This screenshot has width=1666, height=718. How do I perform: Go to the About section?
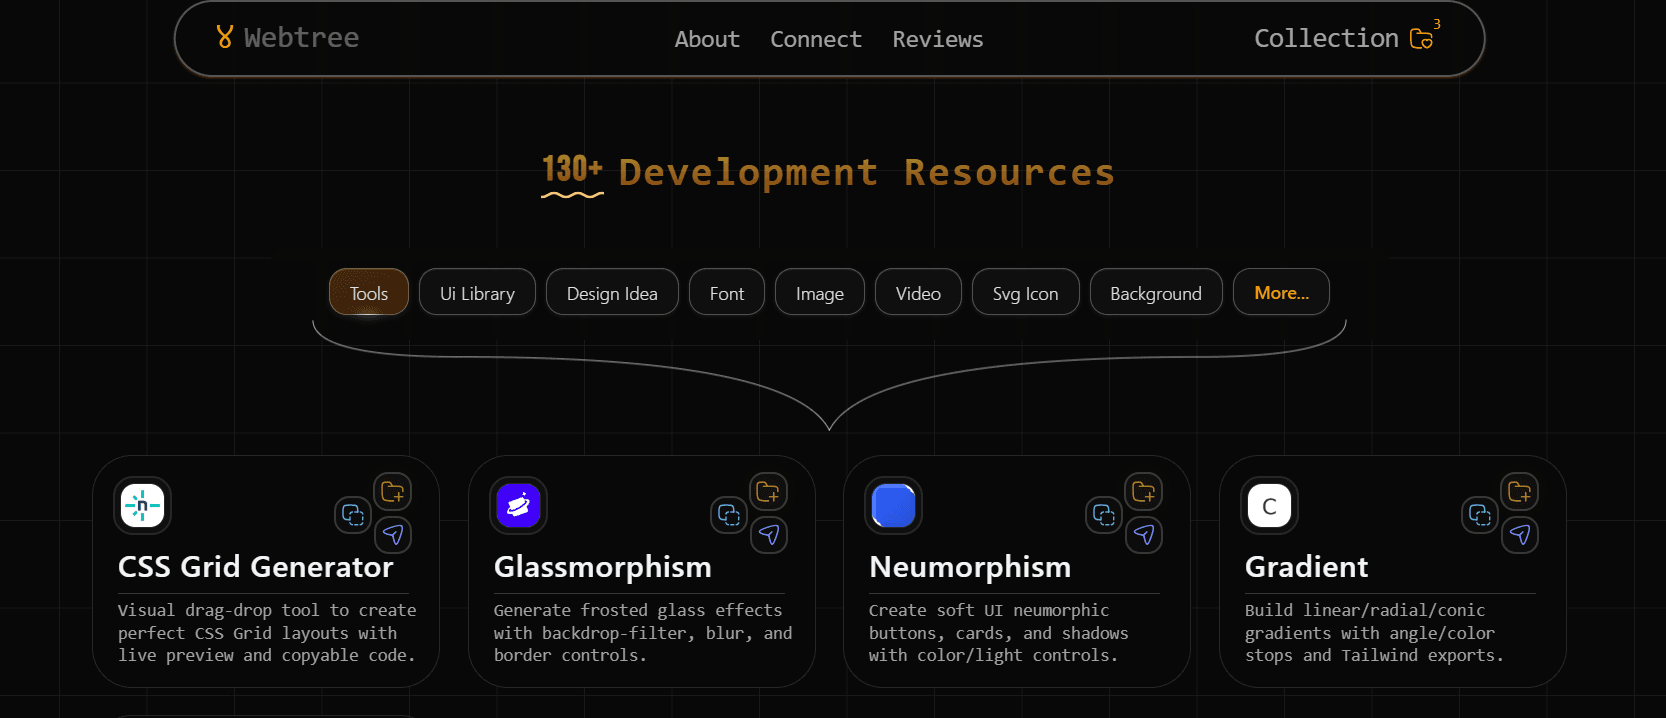[707, 39]
